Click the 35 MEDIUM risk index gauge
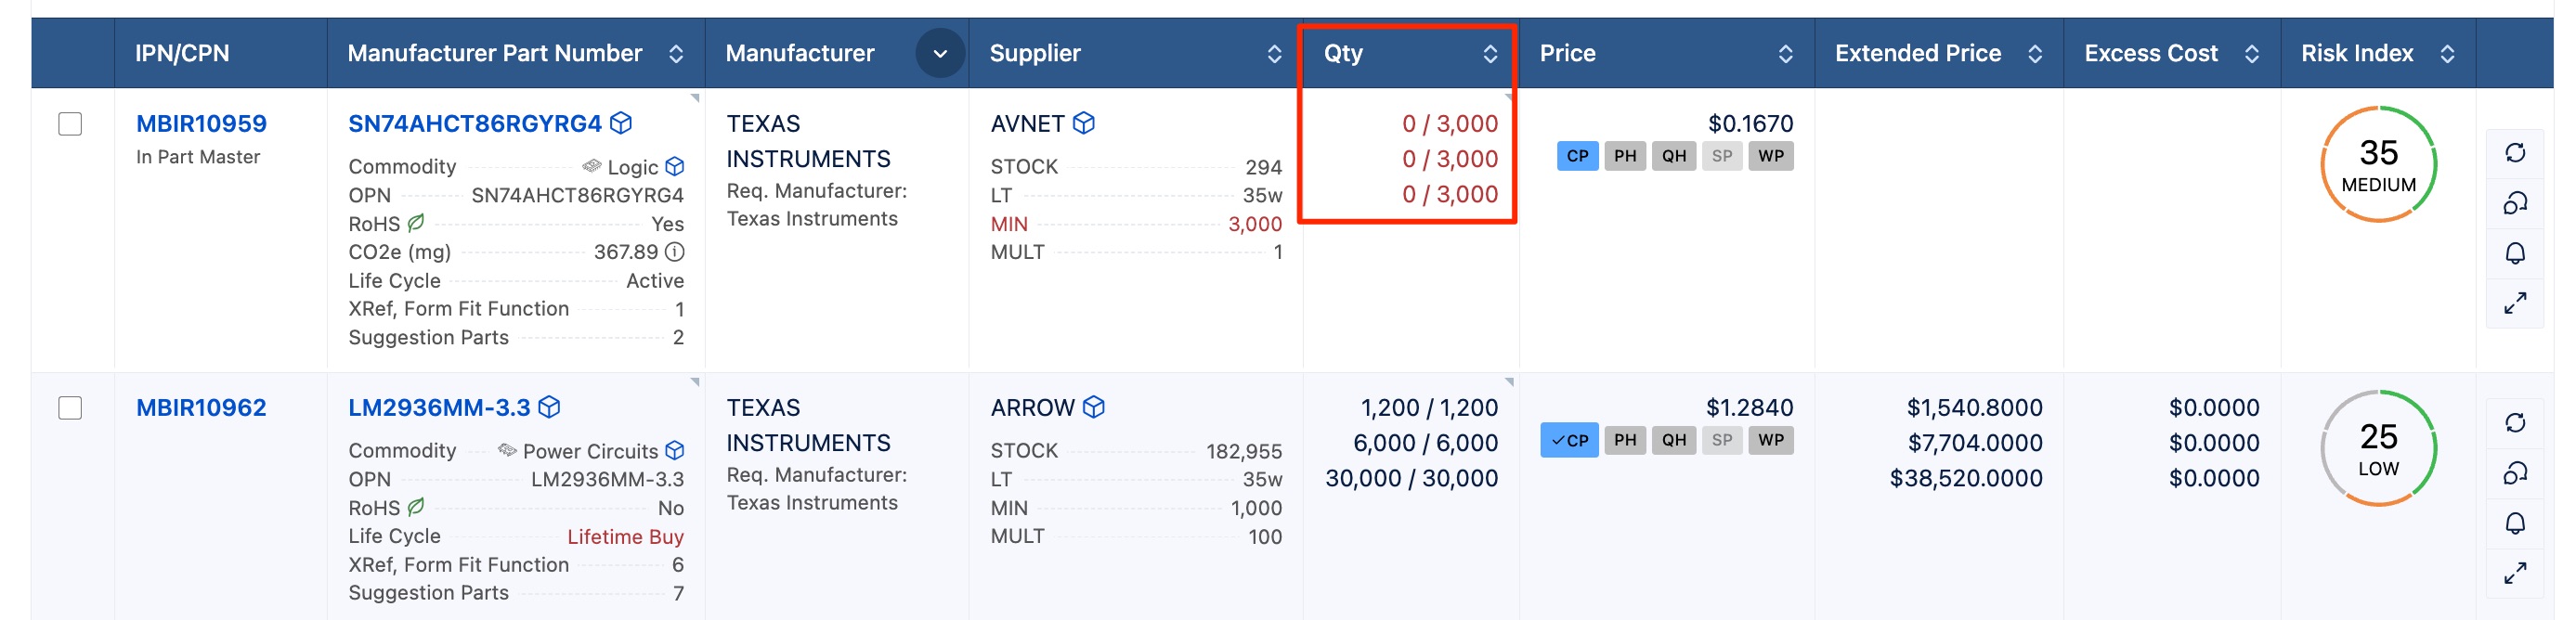The width and height of the screenshot is (2576, 620). tap(2378, 165)
